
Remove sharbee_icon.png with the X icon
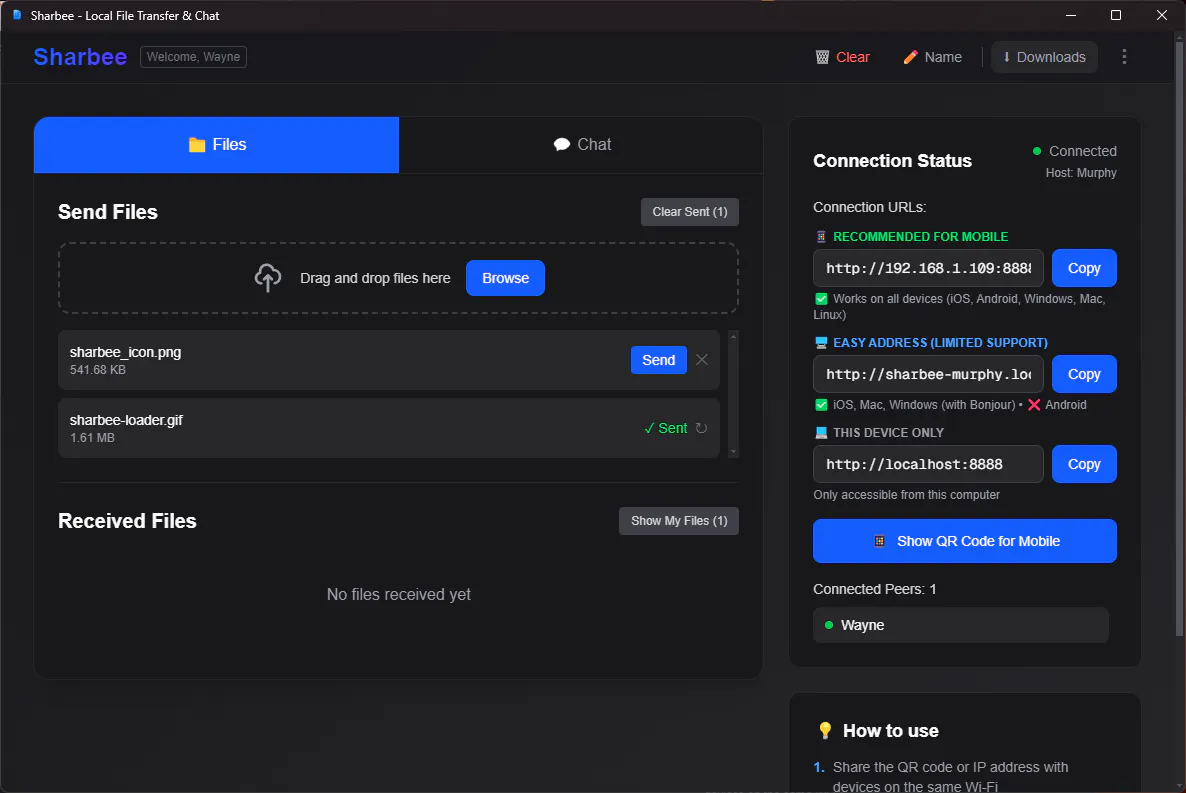tap(702, 359)
